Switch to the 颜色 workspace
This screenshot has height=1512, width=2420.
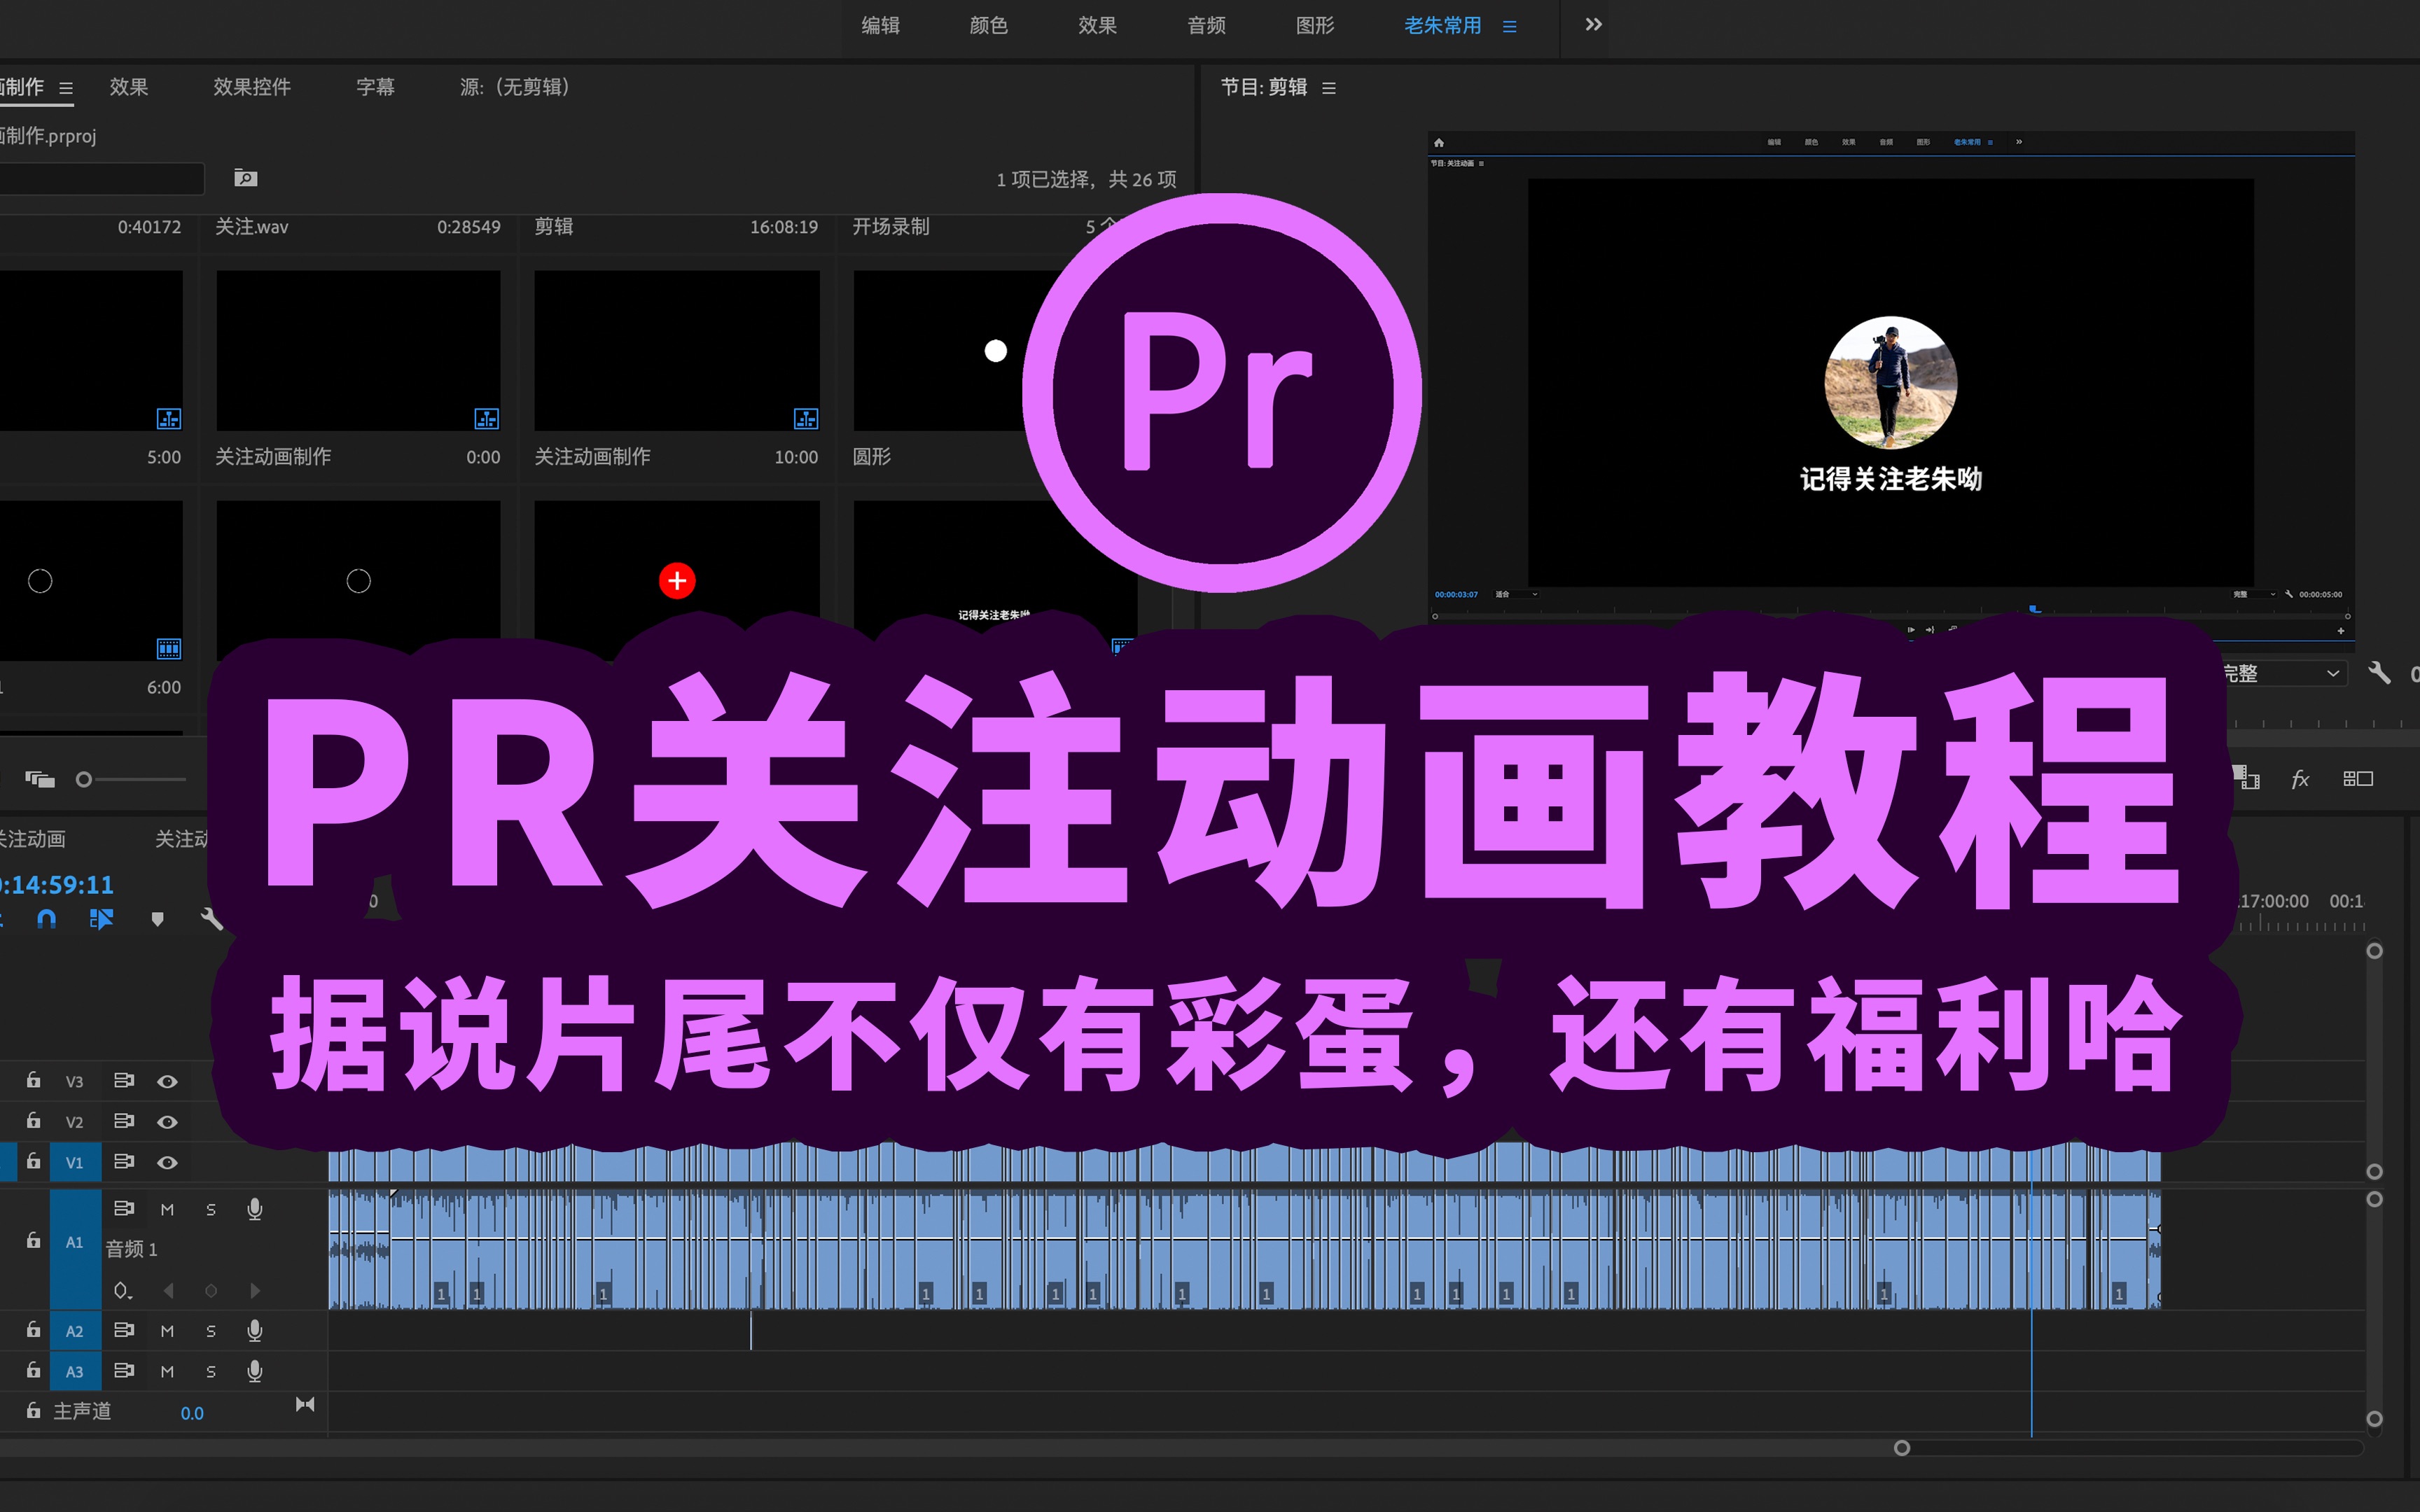988,26
